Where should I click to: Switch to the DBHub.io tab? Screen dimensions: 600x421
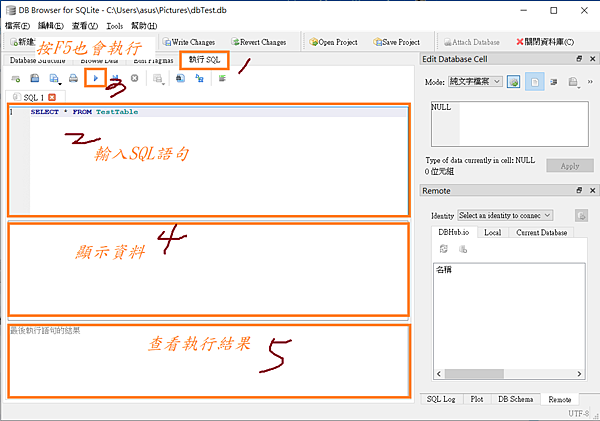453,232
